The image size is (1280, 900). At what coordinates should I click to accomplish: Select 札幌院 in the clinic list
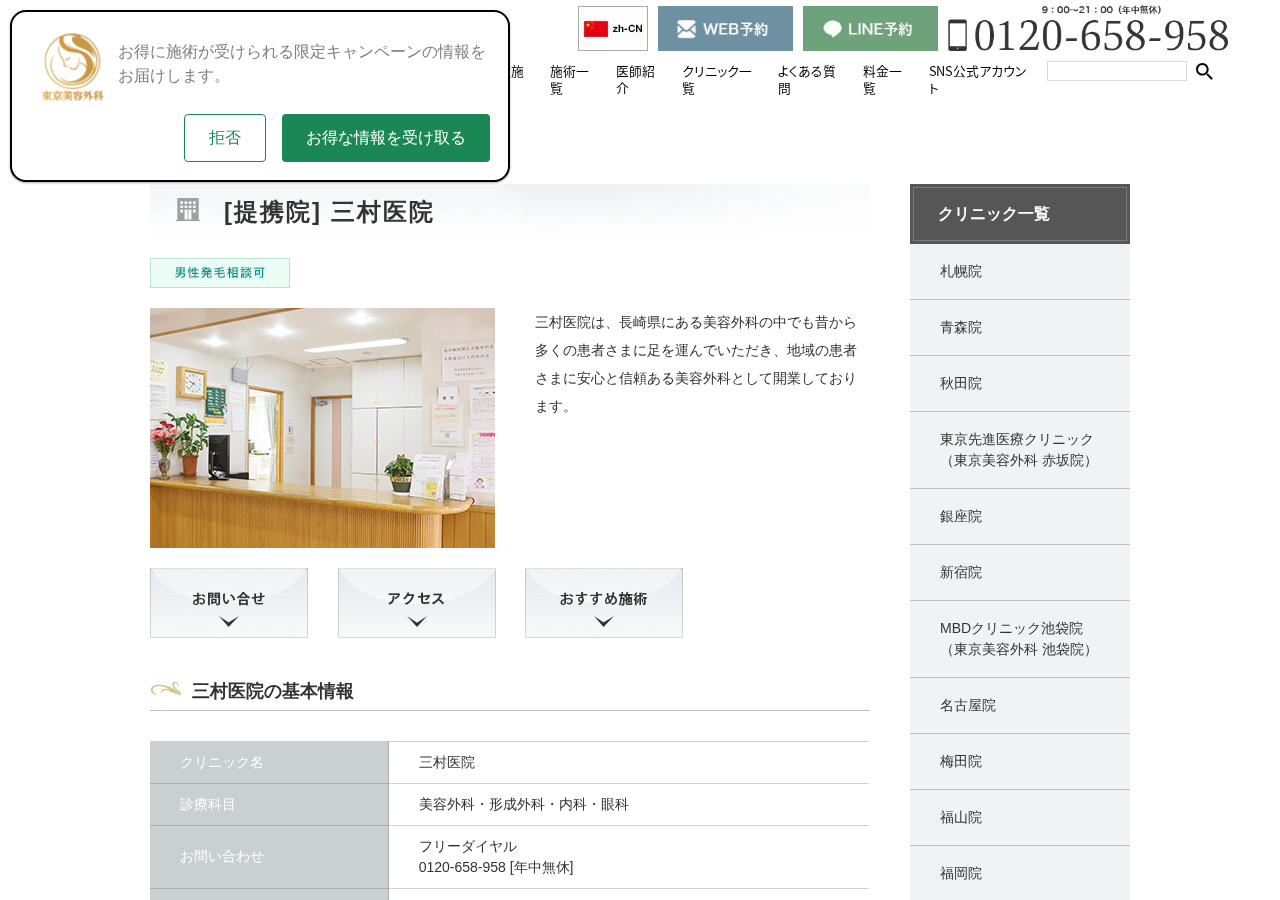point(1020,272)
